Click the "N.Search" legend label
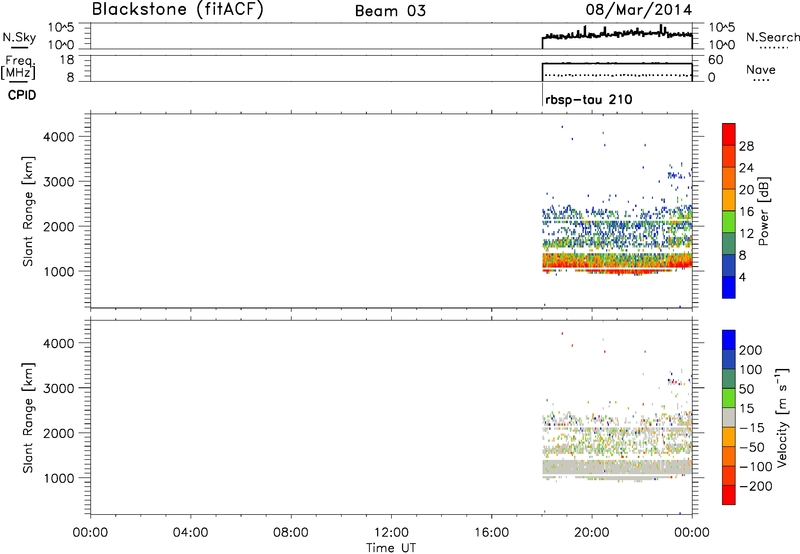This screenshot has height=554, width=800. [x=772, y=37]
